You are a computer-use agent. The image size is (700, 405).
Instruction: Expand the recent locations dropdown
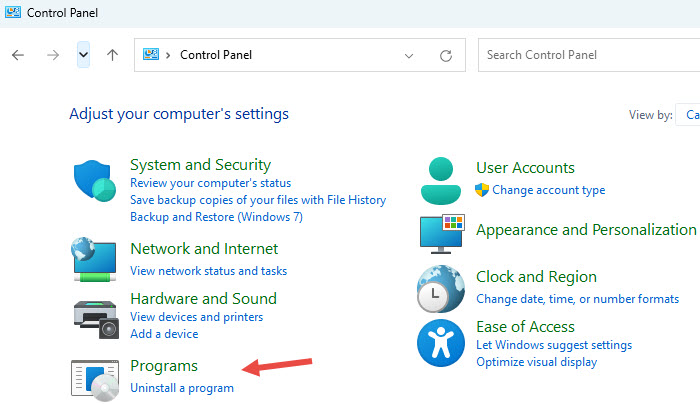(x=83, y=55)
